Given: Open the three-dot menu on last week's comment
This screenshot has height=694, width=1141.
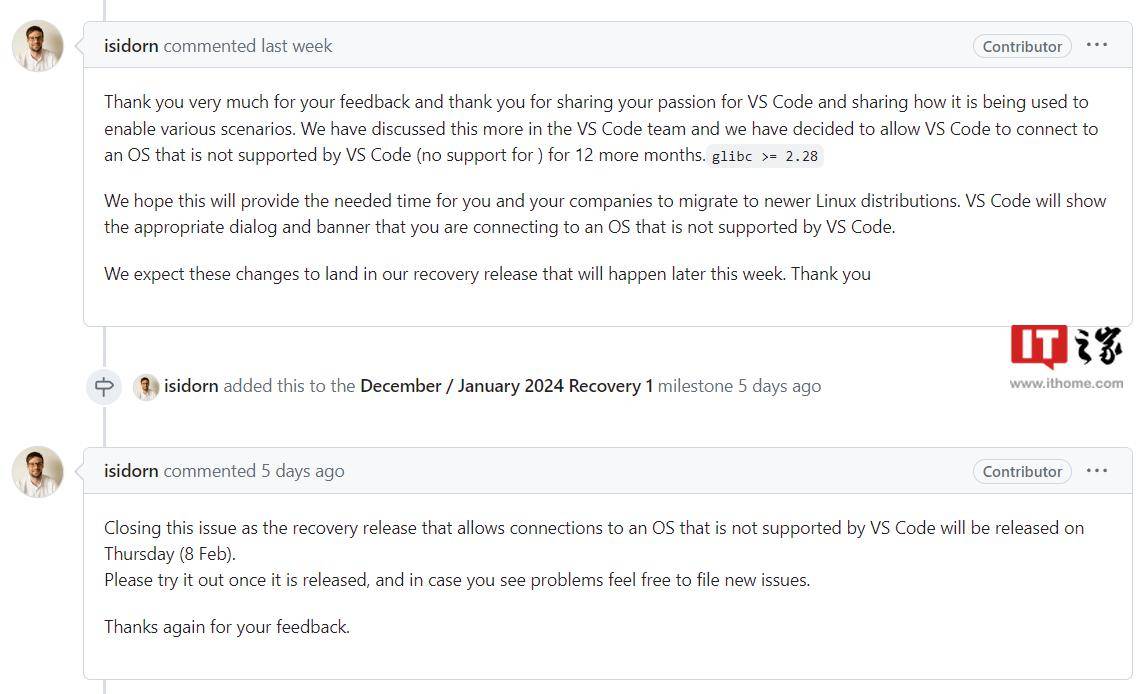Looking at the screenshot, I should pos(1097,45).
